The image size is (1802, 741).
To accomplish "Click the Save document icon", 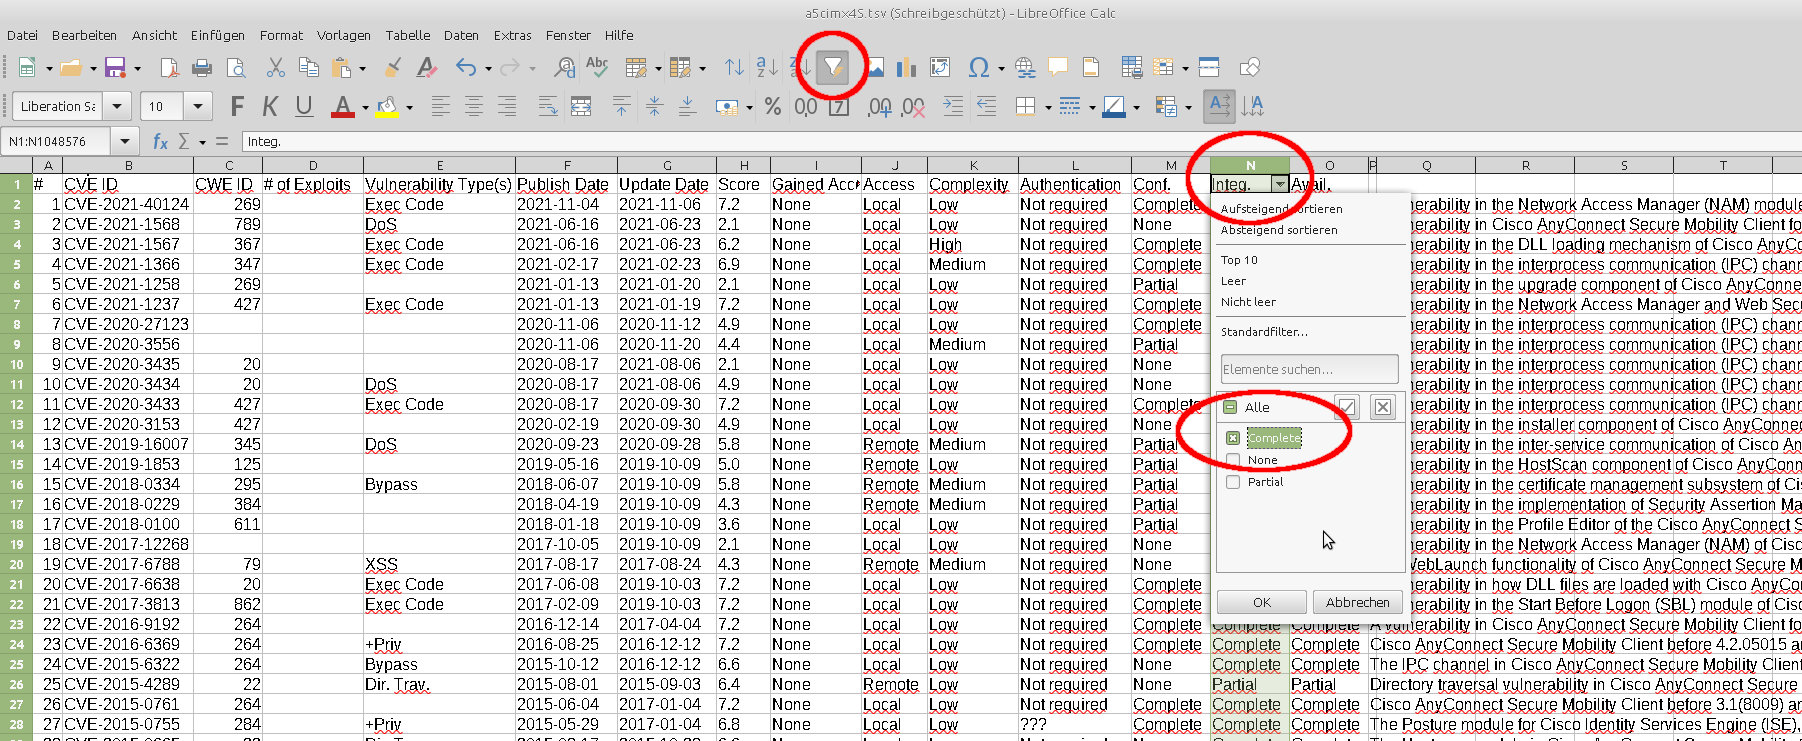I will (115, 67).
